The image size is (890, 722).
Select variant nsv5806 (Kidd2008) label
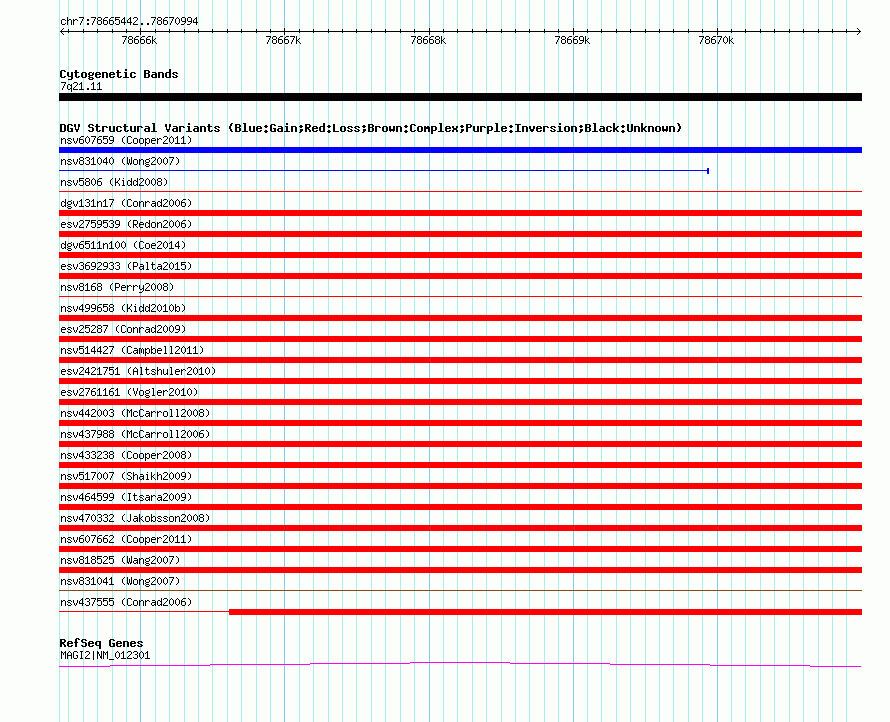(114, 182)
